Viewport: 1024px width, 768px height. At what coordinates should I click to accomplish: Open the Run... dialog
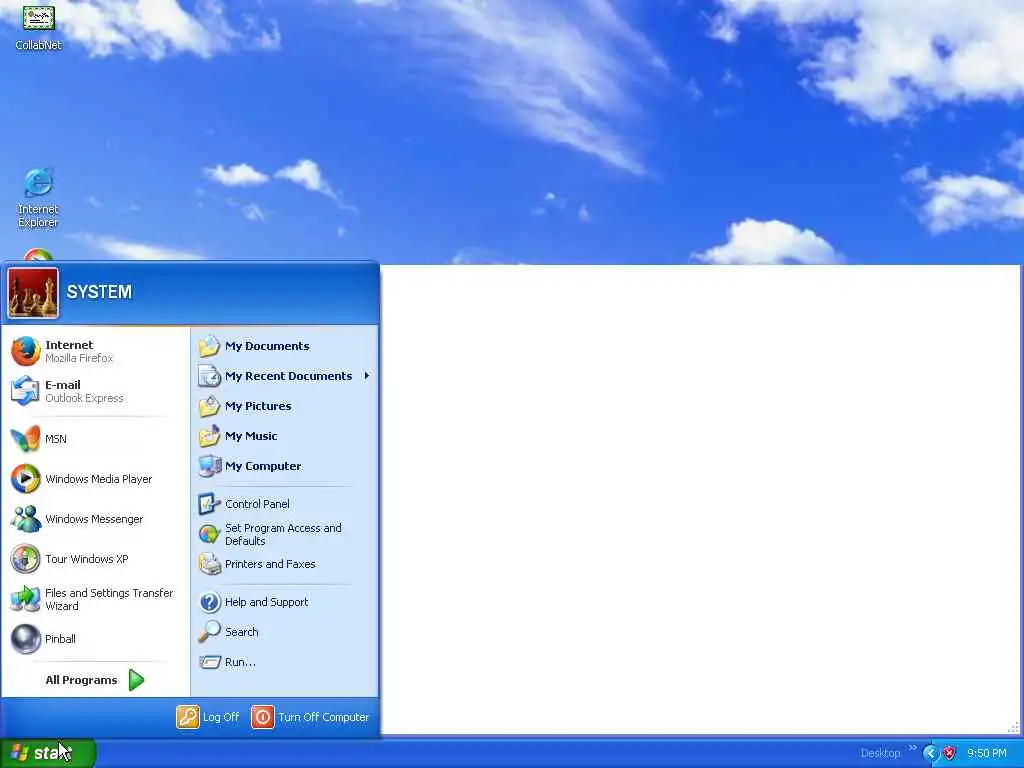pos(285,662)
